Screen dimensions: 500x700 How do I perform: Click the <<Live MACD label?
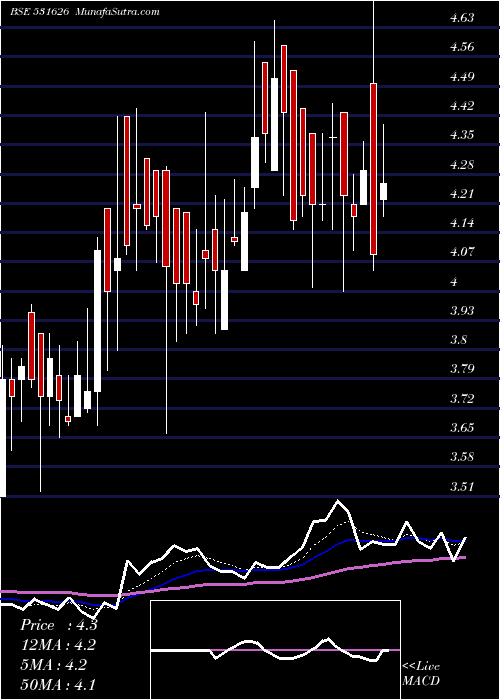[421, 674]
